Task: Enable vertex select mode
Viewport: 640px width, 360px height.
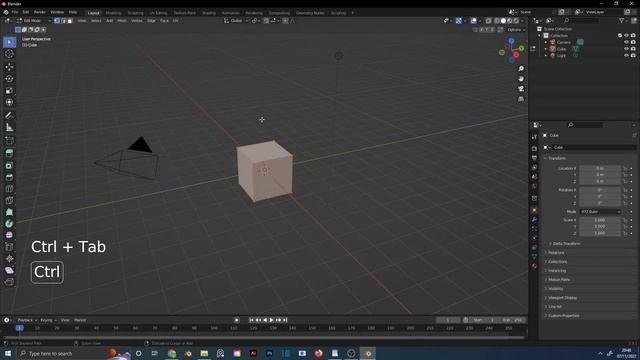Action: pyautogui.click(x=57, y=21)
